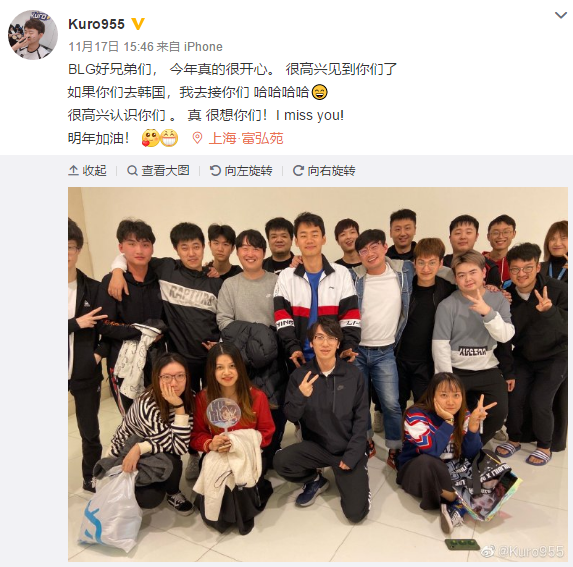The image size is (573, 567).
Task: Click the magnifier icon beside 查看大图
Action: tap(132, 171)
